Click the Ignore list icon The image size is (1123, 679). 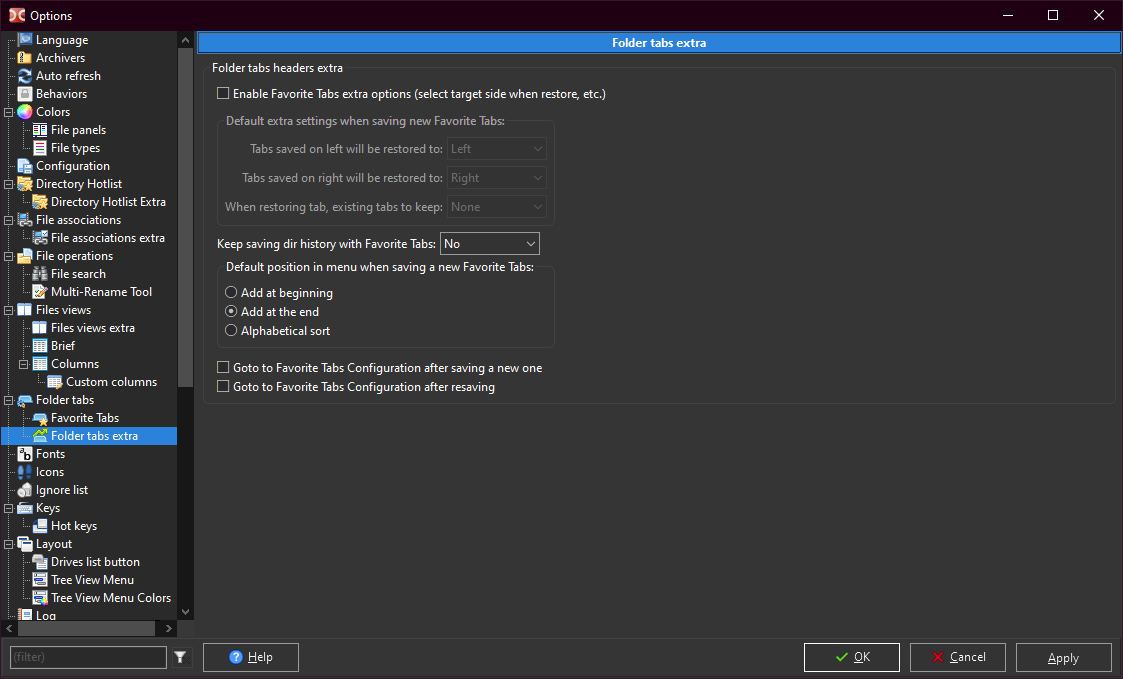(x=25, y=490)
